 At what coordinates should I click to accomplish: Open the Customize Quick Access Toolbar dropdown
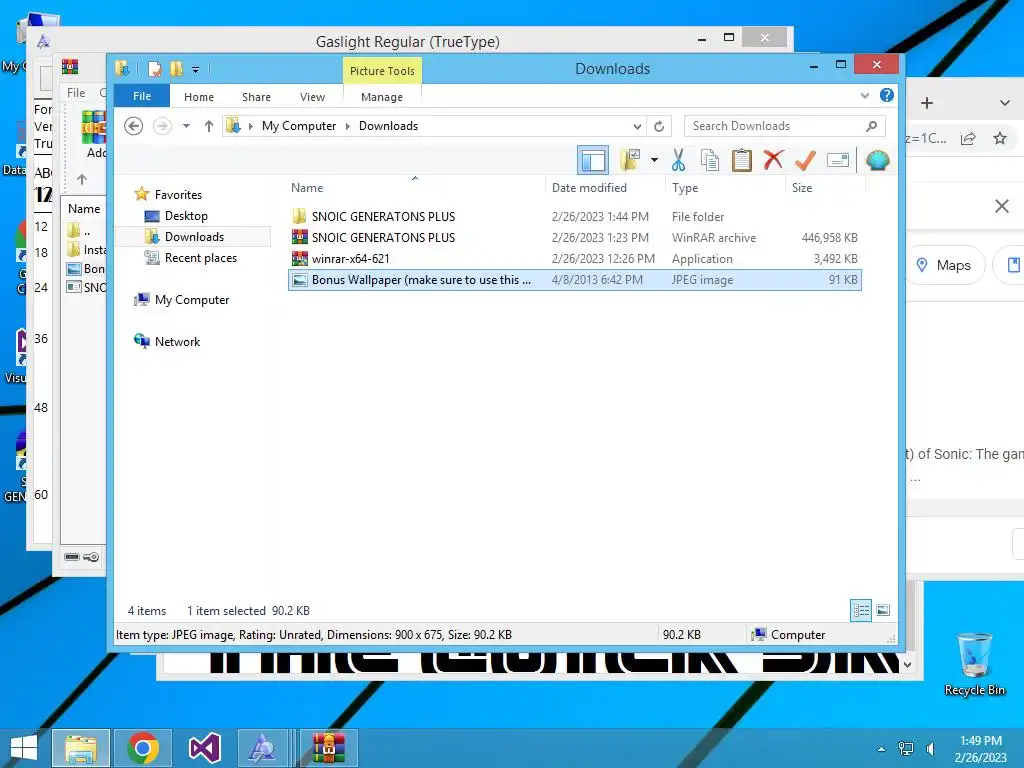click(x=195, y=69)
